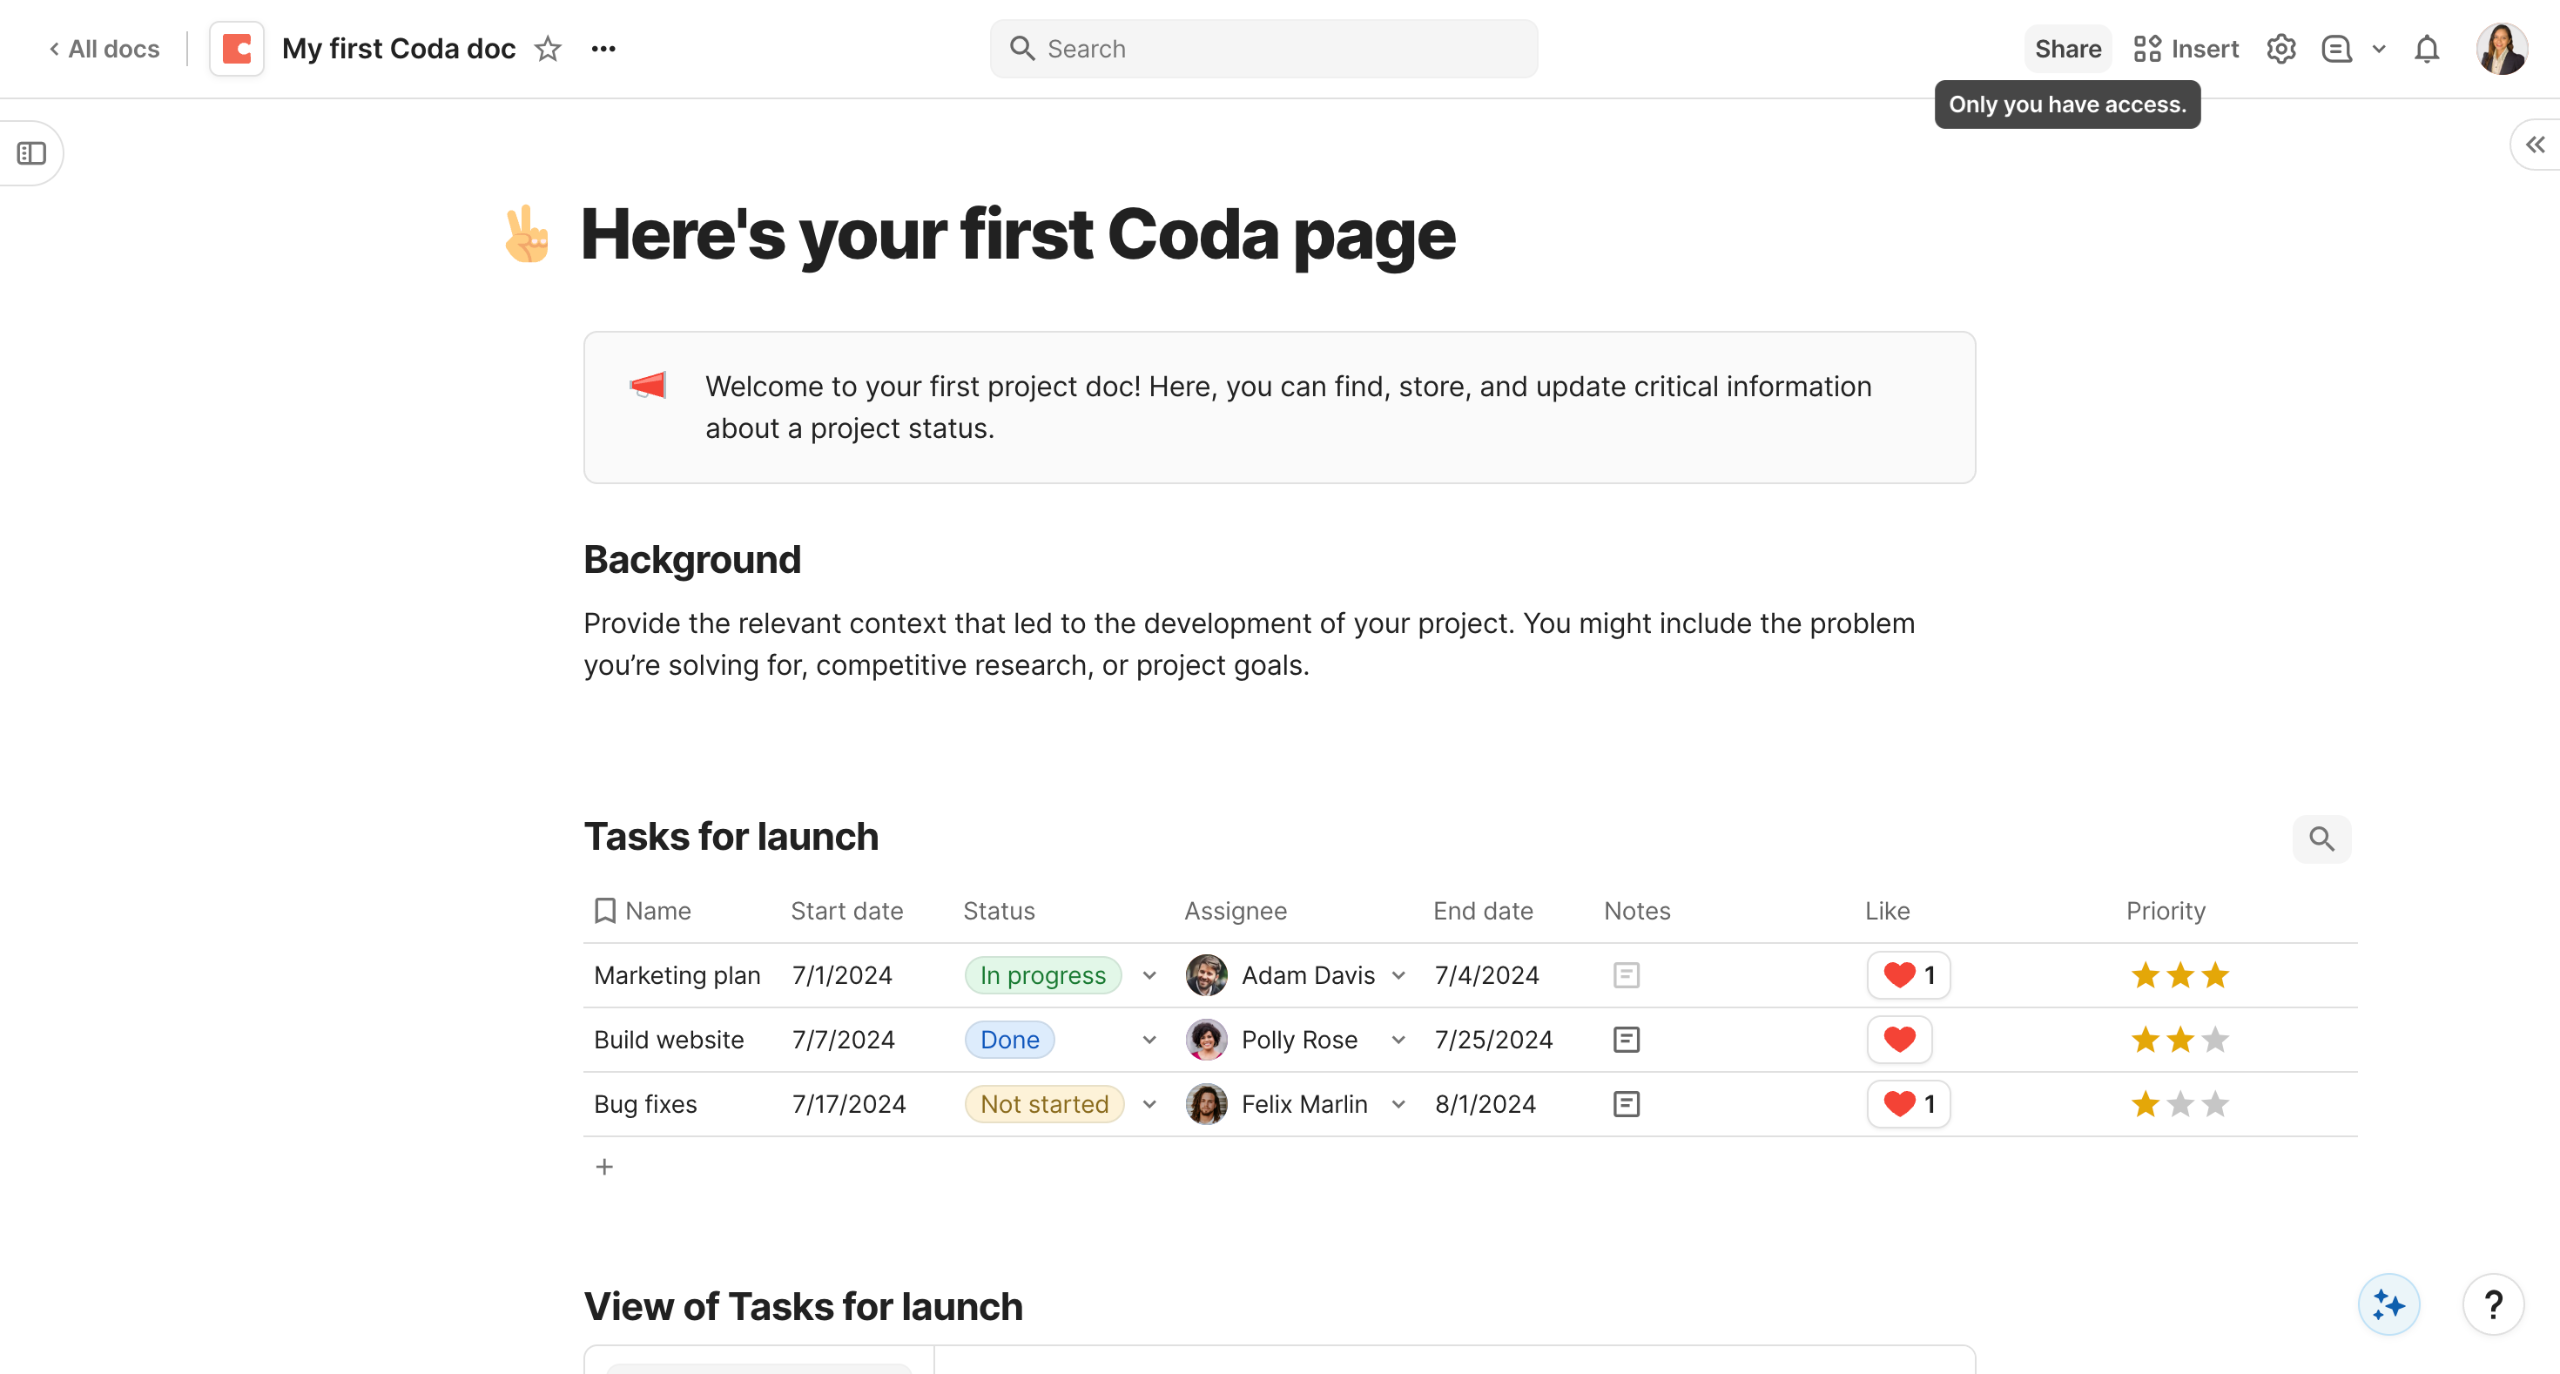Click the Share button
The height and width of the screenshot is (1374, 2560).
click(2067, 49)
